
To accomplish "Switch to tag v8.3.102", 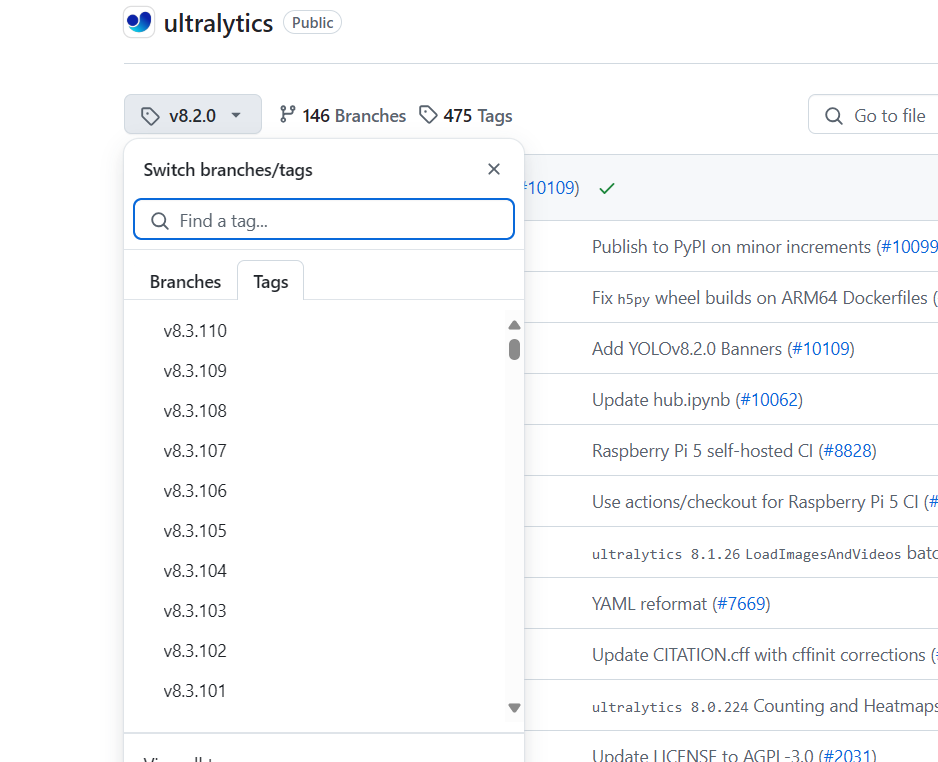I will (195, 651).
